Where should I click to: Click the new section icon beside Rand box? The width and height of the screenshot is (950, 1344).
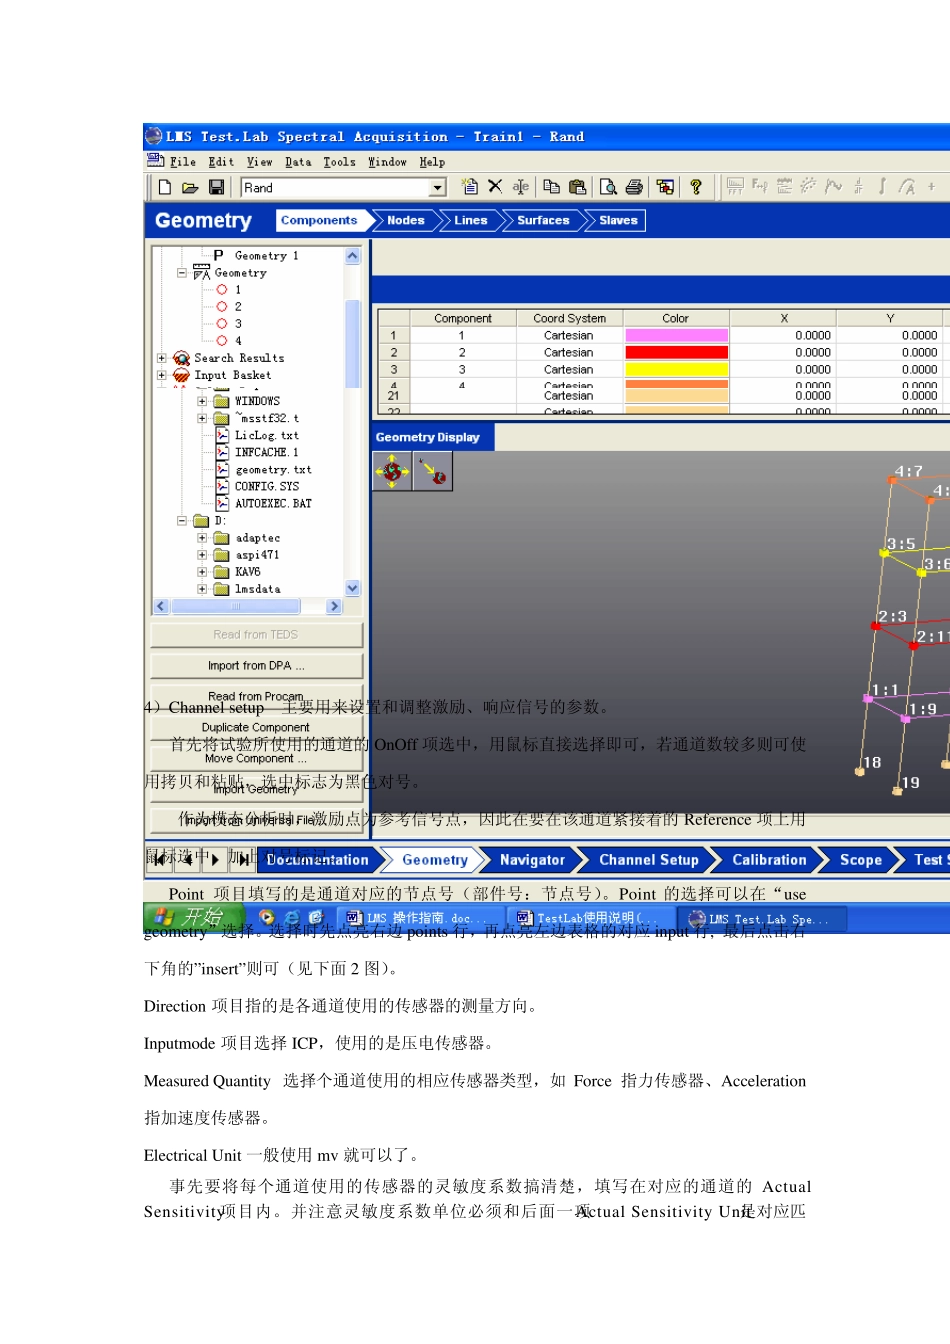[x=469, y=186]
